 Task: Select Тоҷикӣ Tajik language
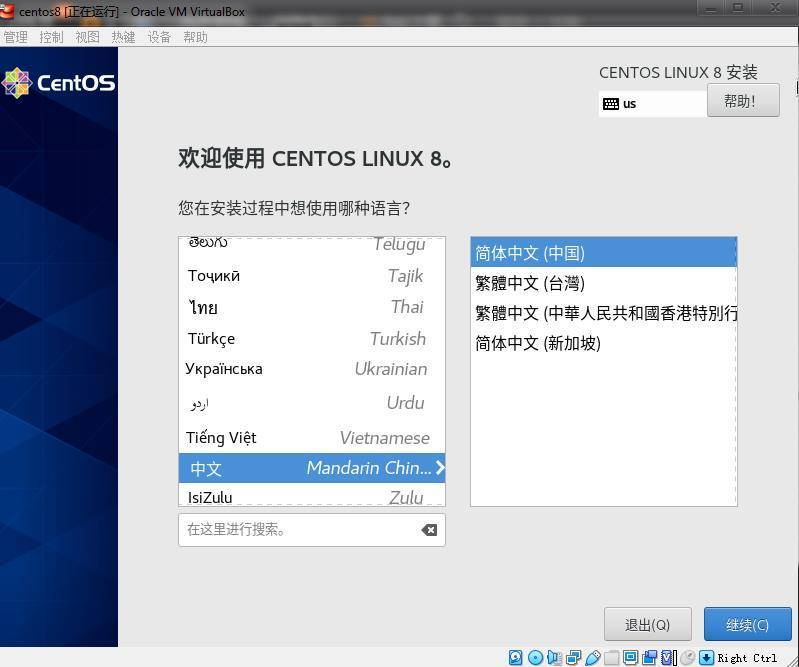coord(312,276)
